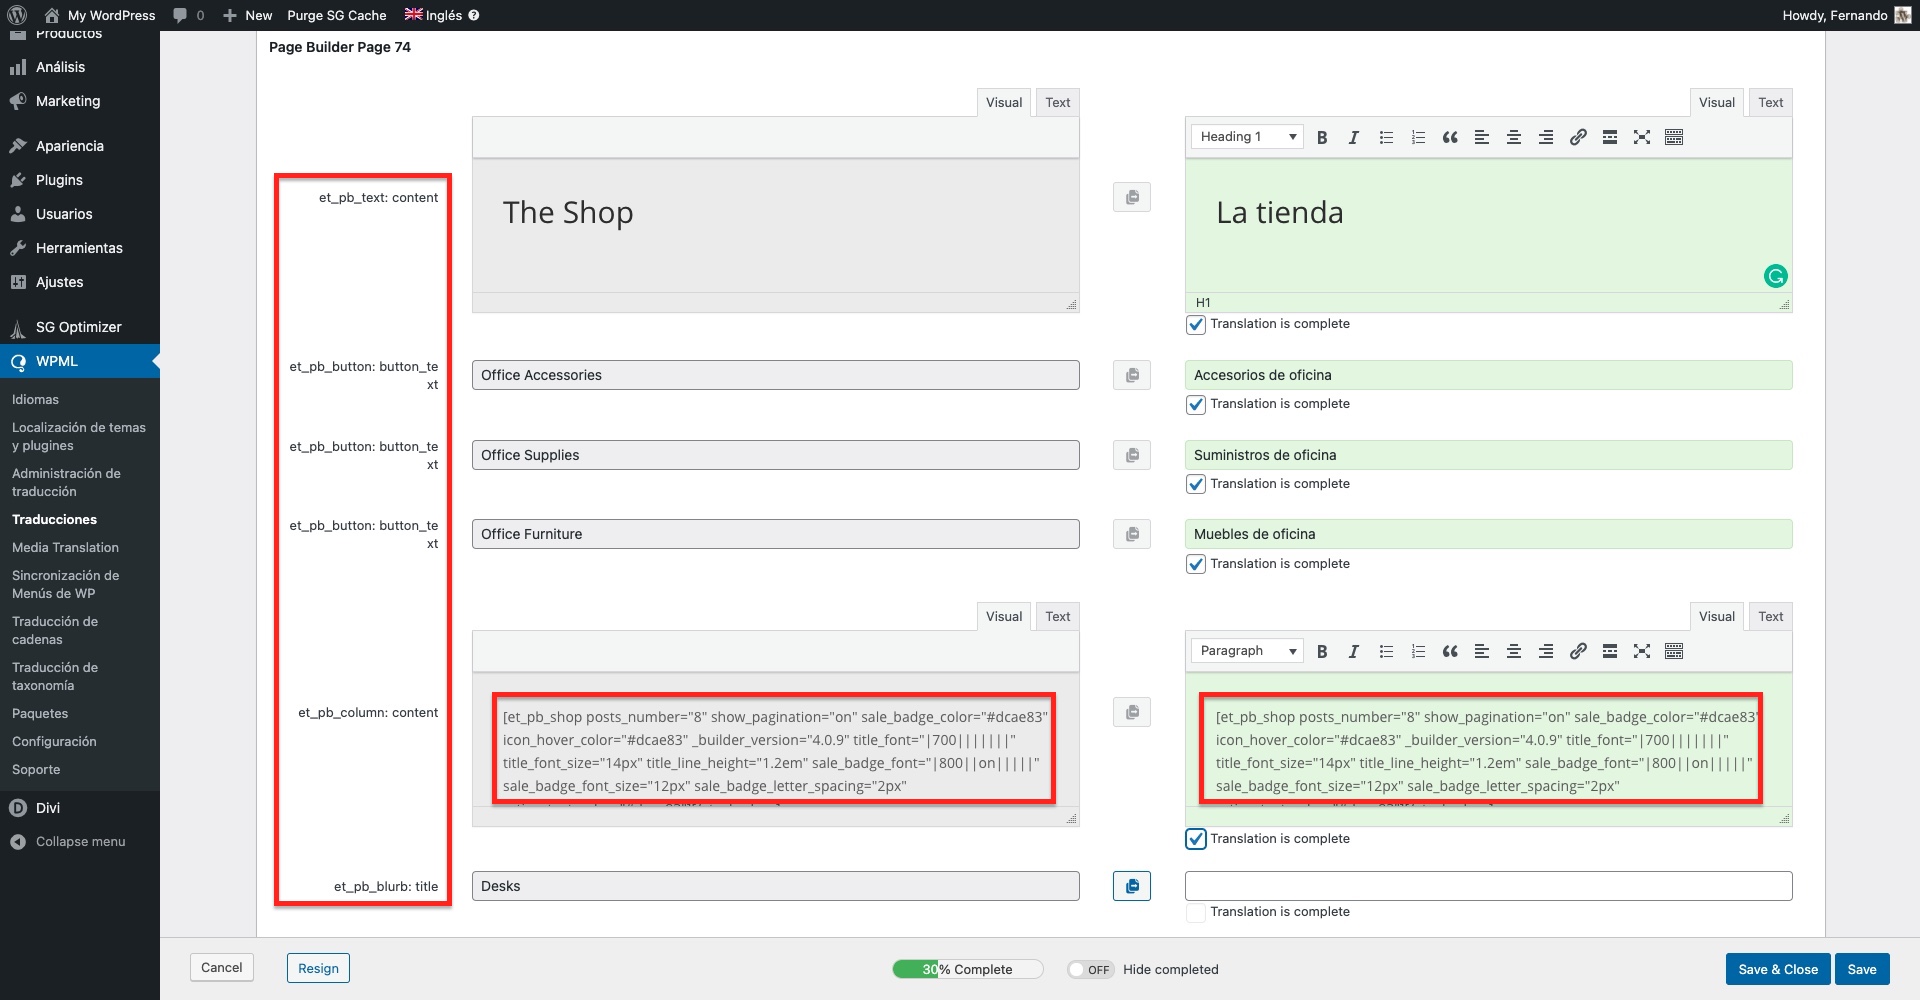The width and height of the screenshot is (1920, 1000).
Task: Click blockquote icon in Paragraph editor toolbar
Action: pos(1449,652)
